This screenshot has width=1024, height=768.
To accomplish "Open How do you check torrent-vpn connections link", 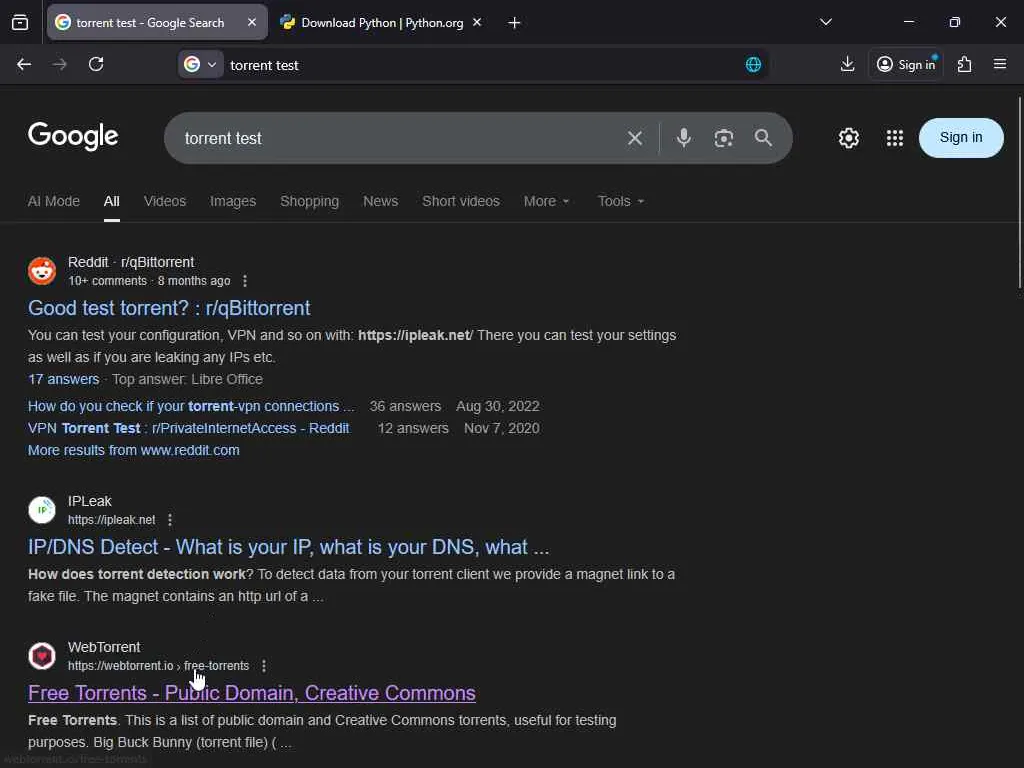I will [x=191, y=406].
